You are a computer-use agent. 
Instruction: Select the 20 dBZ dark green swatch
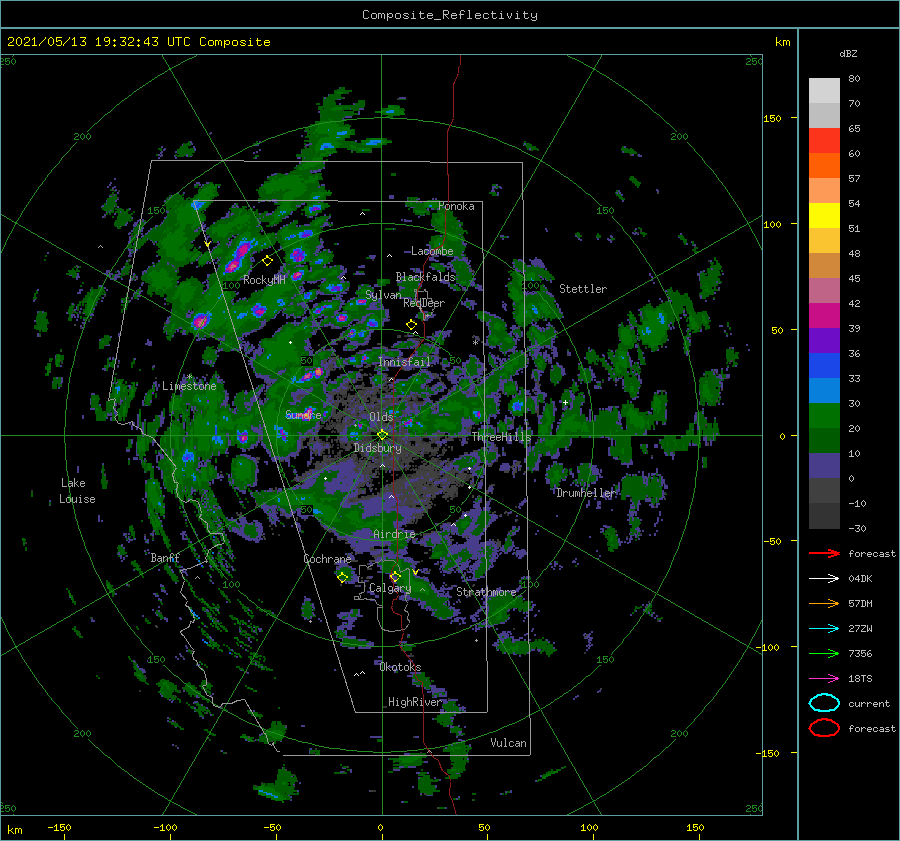(824, 440)
